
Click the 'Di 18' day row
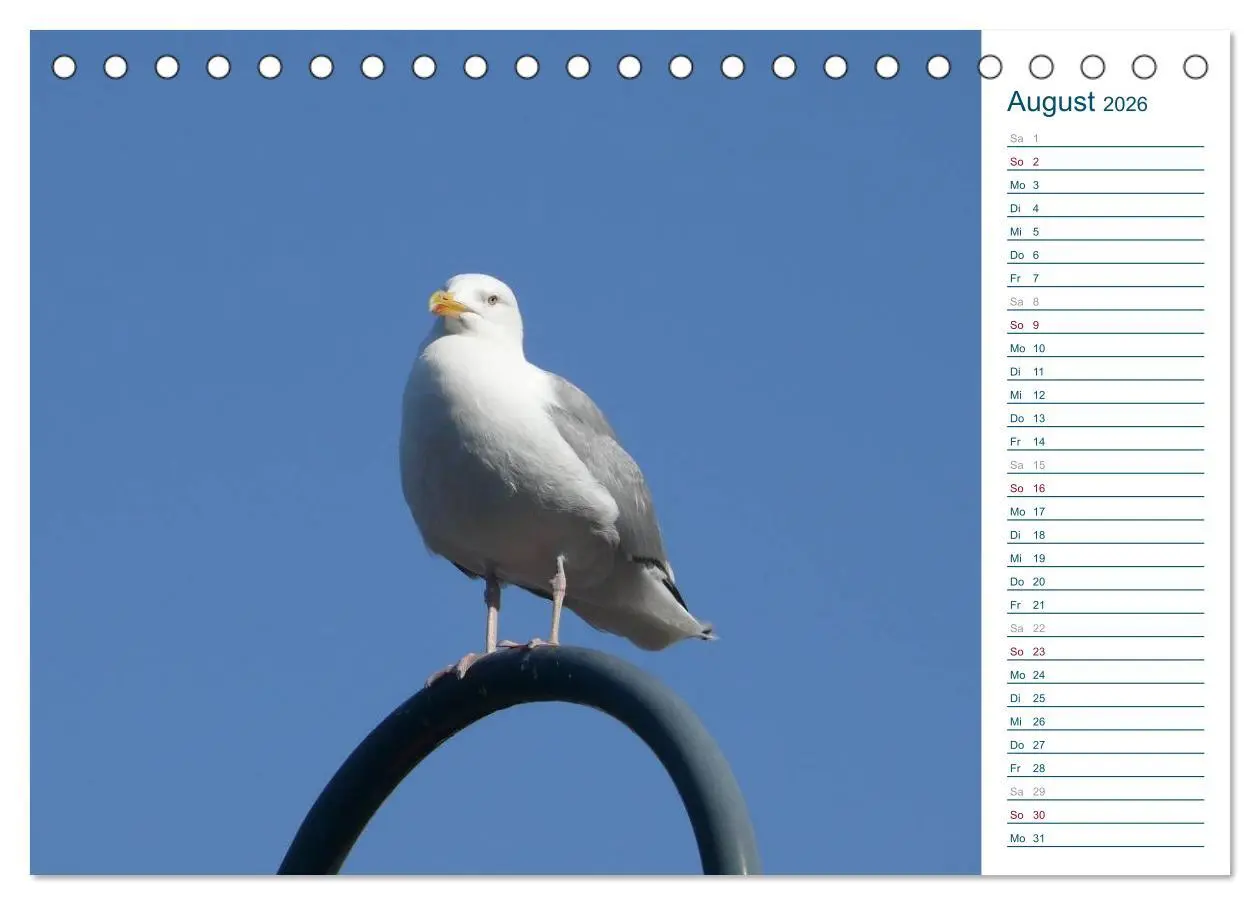pos(1105,535)
